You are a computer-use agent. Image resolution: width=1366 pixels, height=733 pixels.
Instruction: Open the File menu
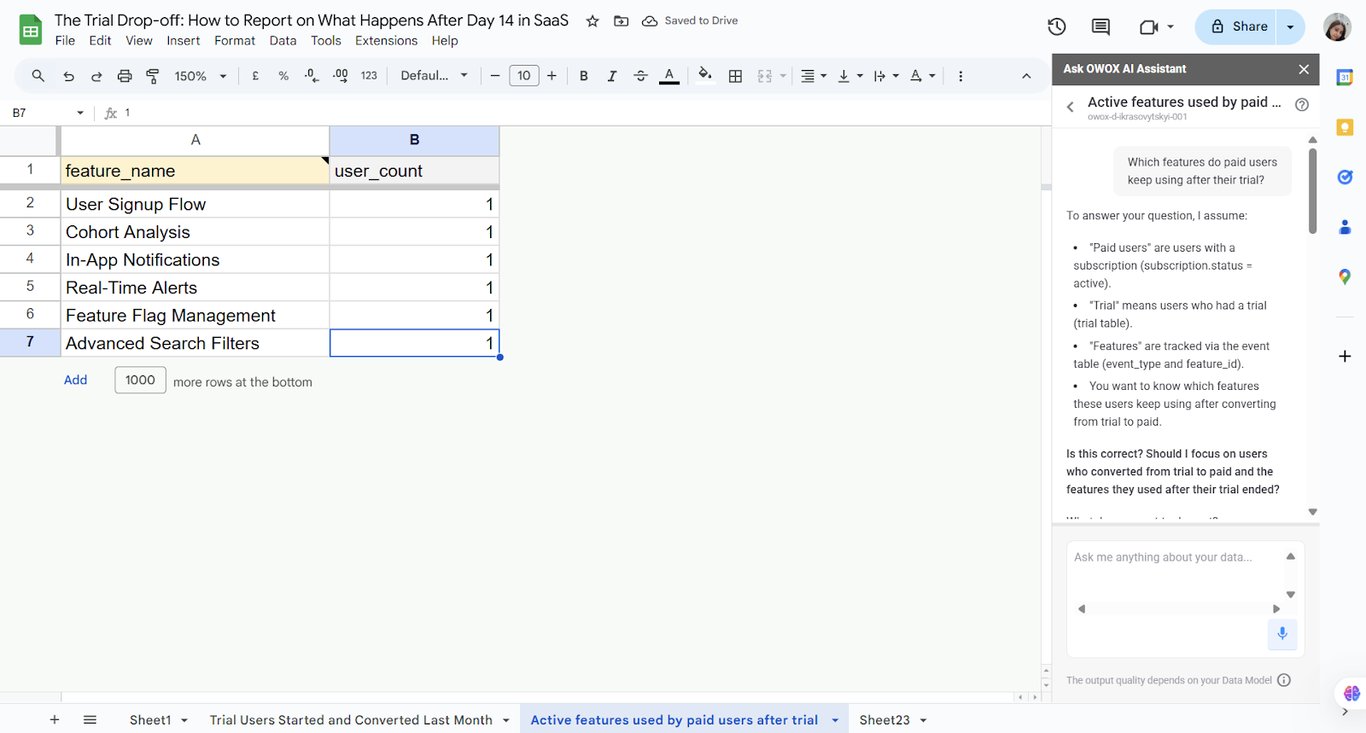pos(65,41)
